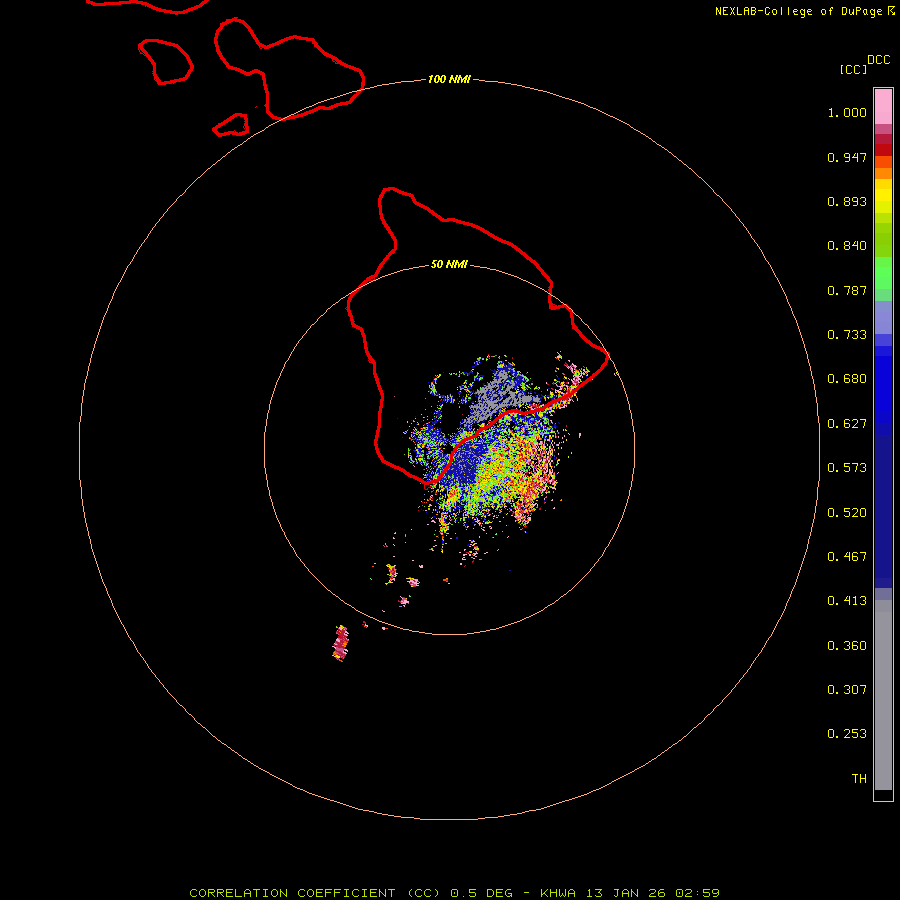
Task: Select the 1.000 value on the scale
Action: click(x=847, y=112)
